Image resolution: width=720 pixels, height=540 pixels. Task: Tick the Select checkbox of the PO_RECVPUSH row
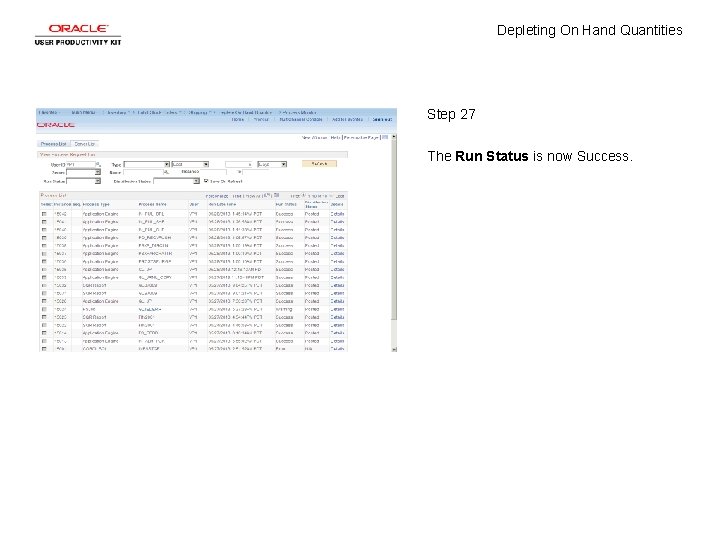pos(44,238)
